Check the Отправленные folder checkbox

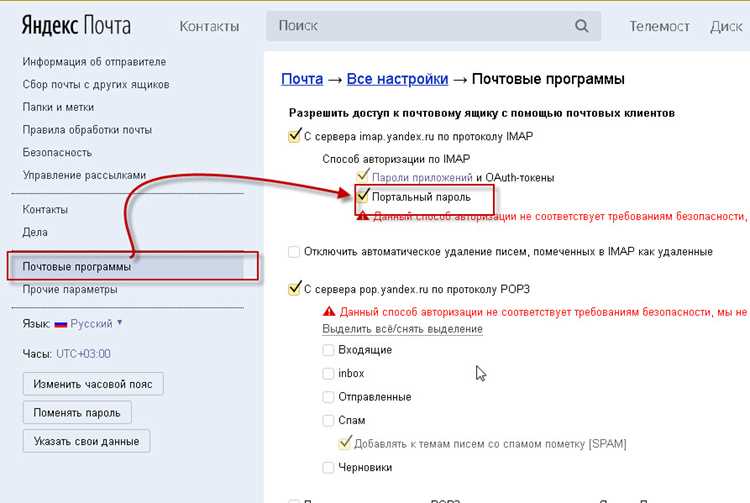(x=328, y=397)
